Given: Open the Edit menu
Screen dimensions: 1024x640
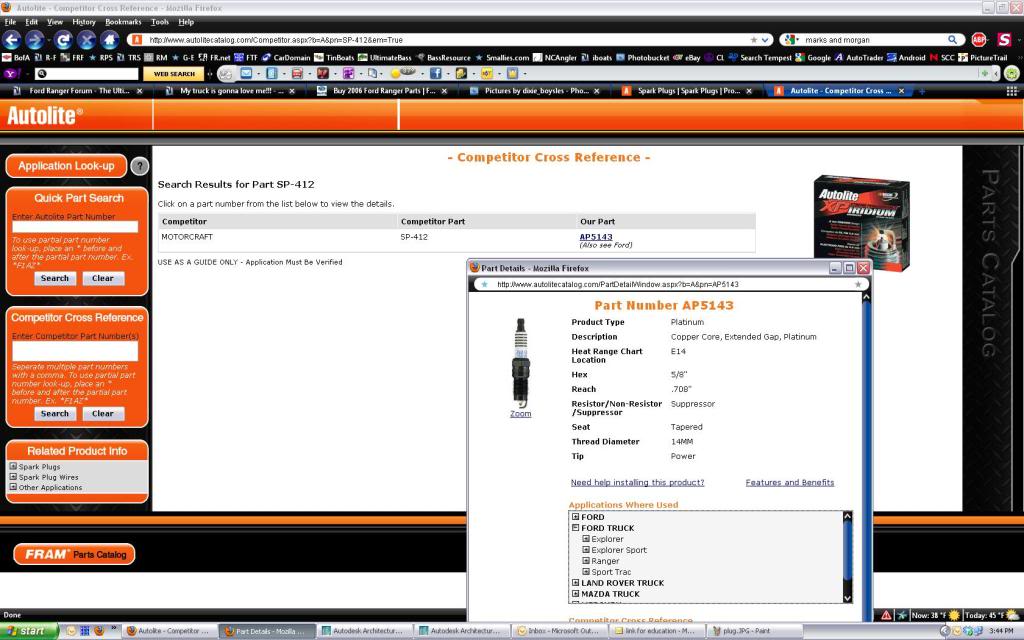Looking at the screenshot, I should pyautogui.click(x=31, y=22).
